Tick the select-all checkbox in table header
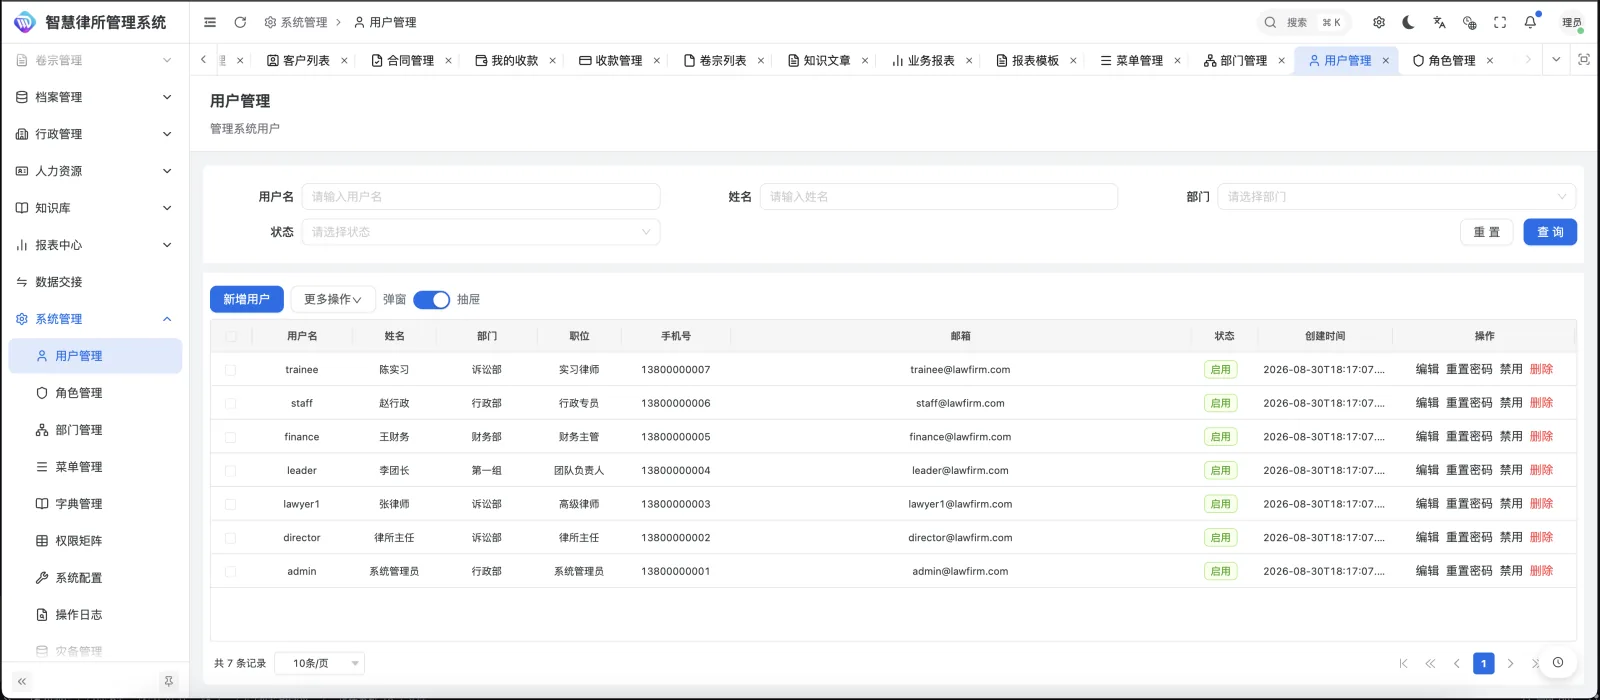 [231, 337]
